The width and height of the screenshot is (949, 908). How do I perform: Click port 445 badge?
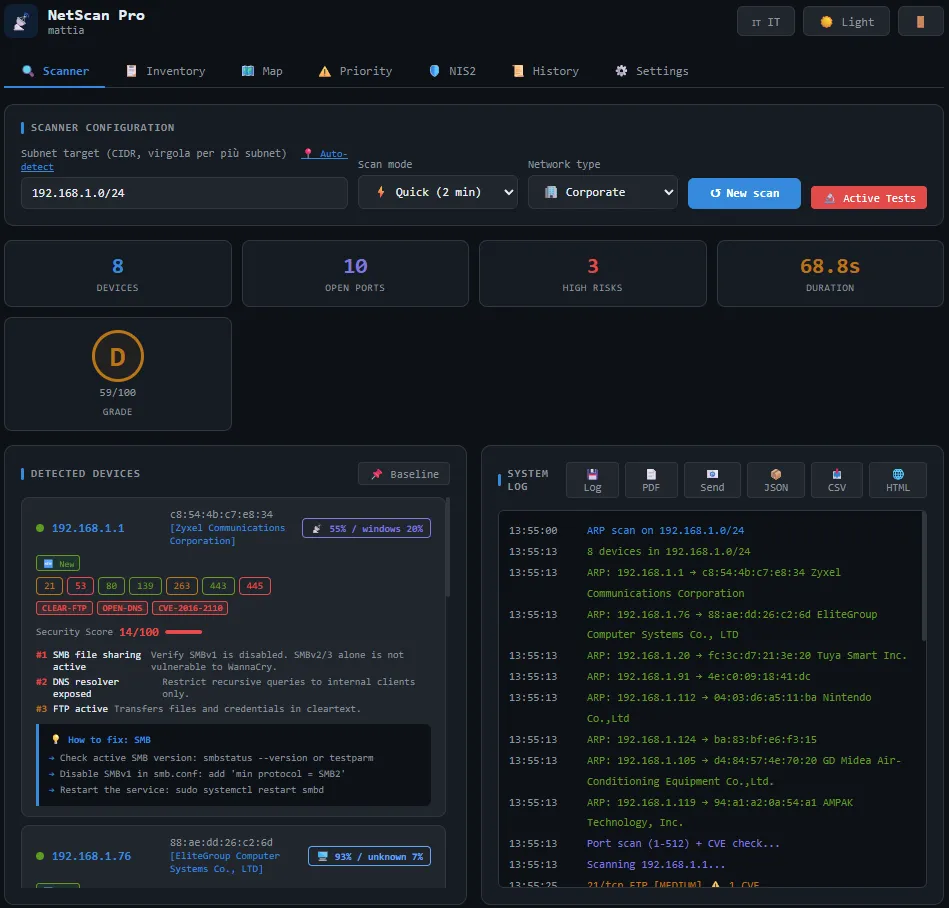[x=255, y=586]
